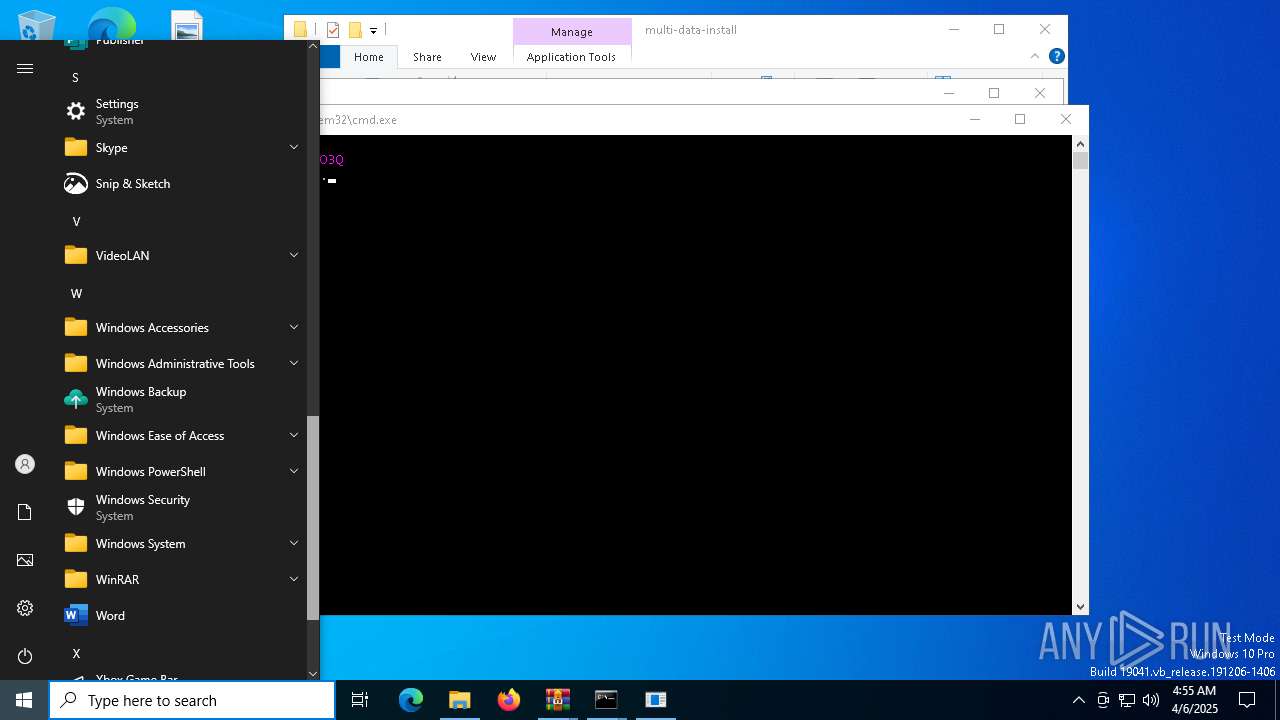Click inside the cmd console area
The width and height of the screenshot is (1280, 720).
coord(696,375)
